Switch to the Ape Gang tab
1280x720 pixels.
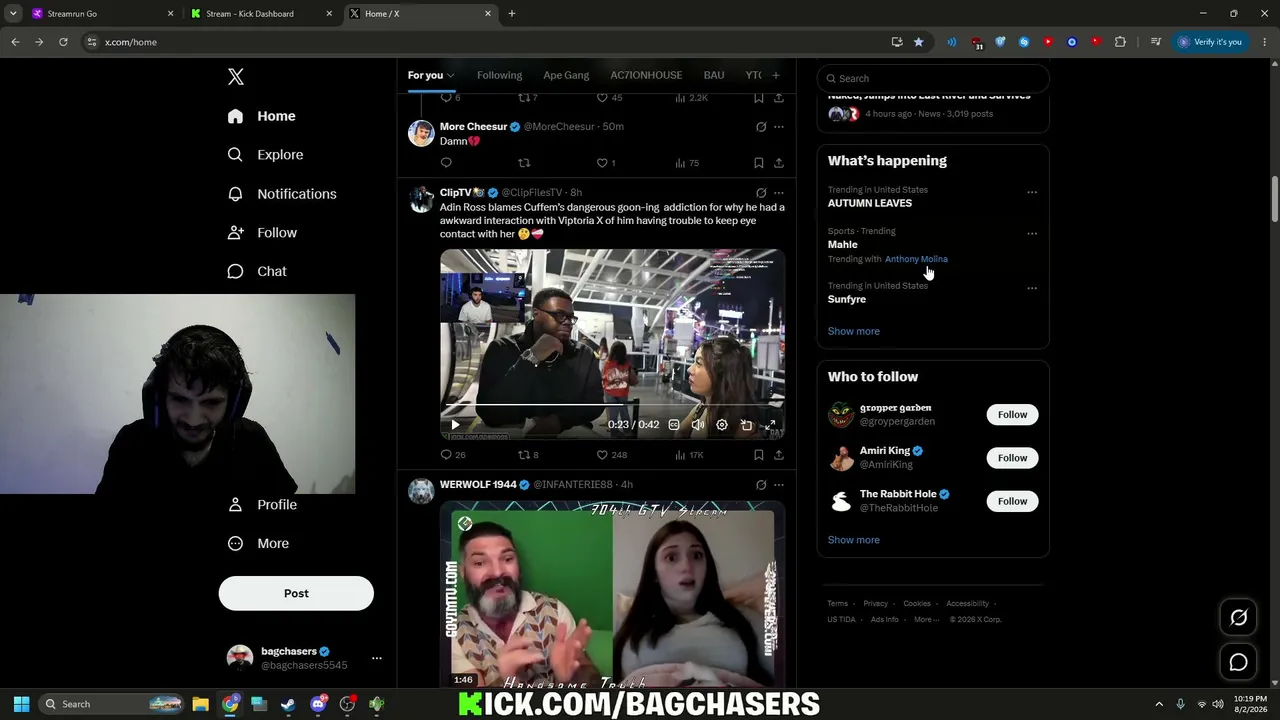[x=566, y=75]
